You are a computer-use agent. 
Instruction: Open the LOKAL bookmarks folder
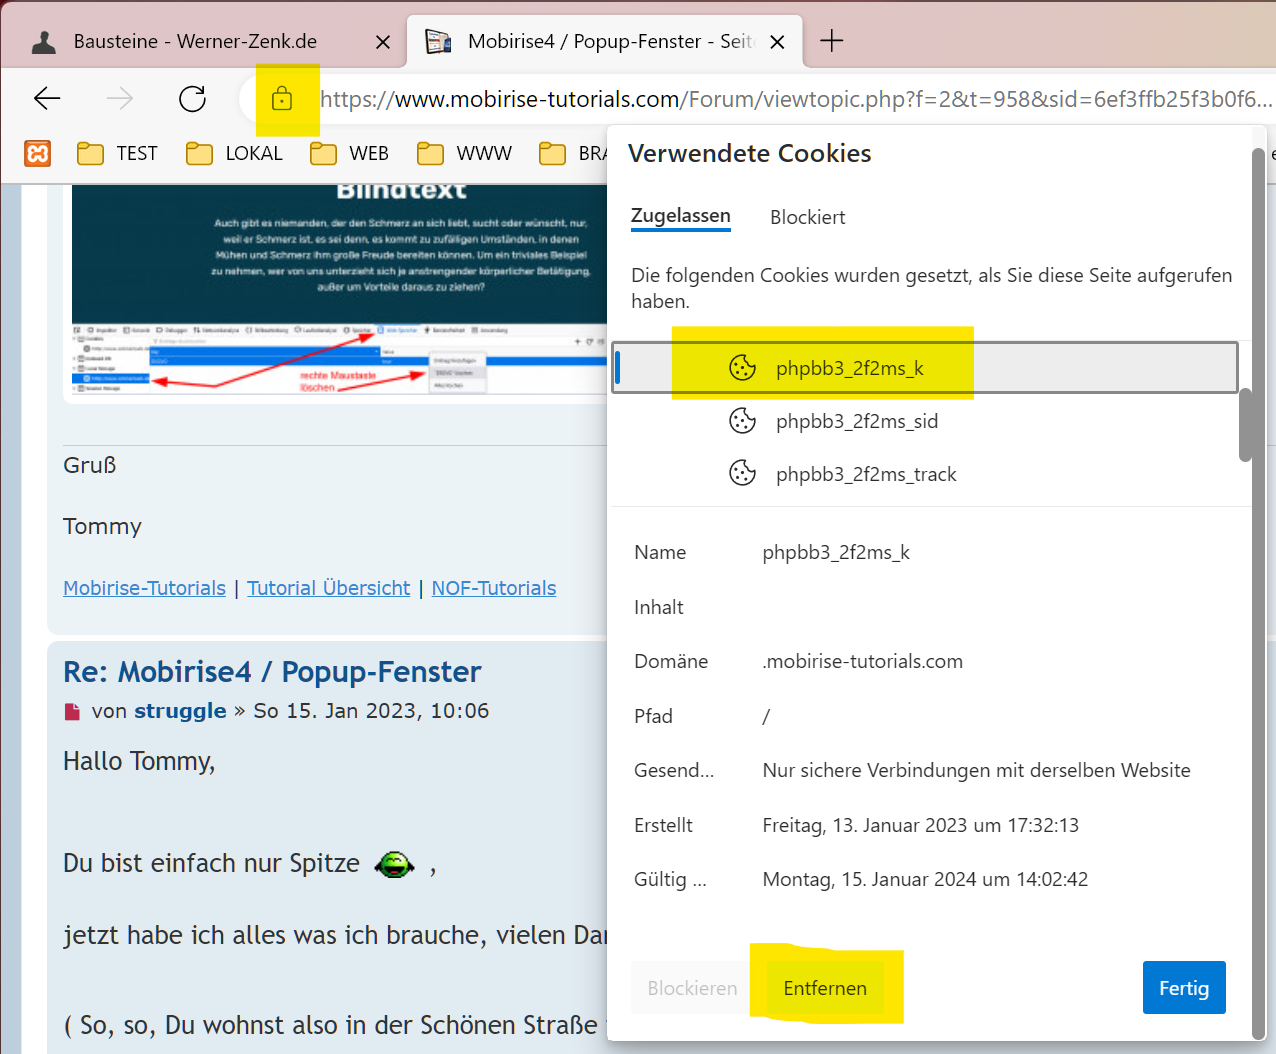(235, 153)
